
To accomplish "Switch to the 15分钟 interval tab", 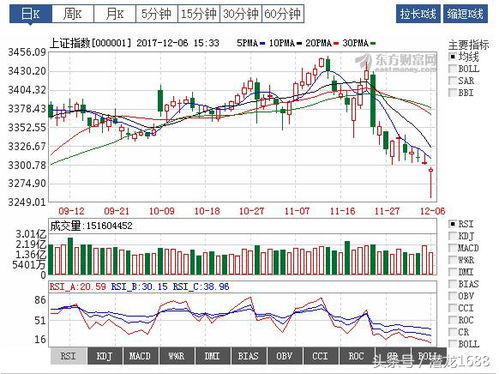I will [199, 14].
